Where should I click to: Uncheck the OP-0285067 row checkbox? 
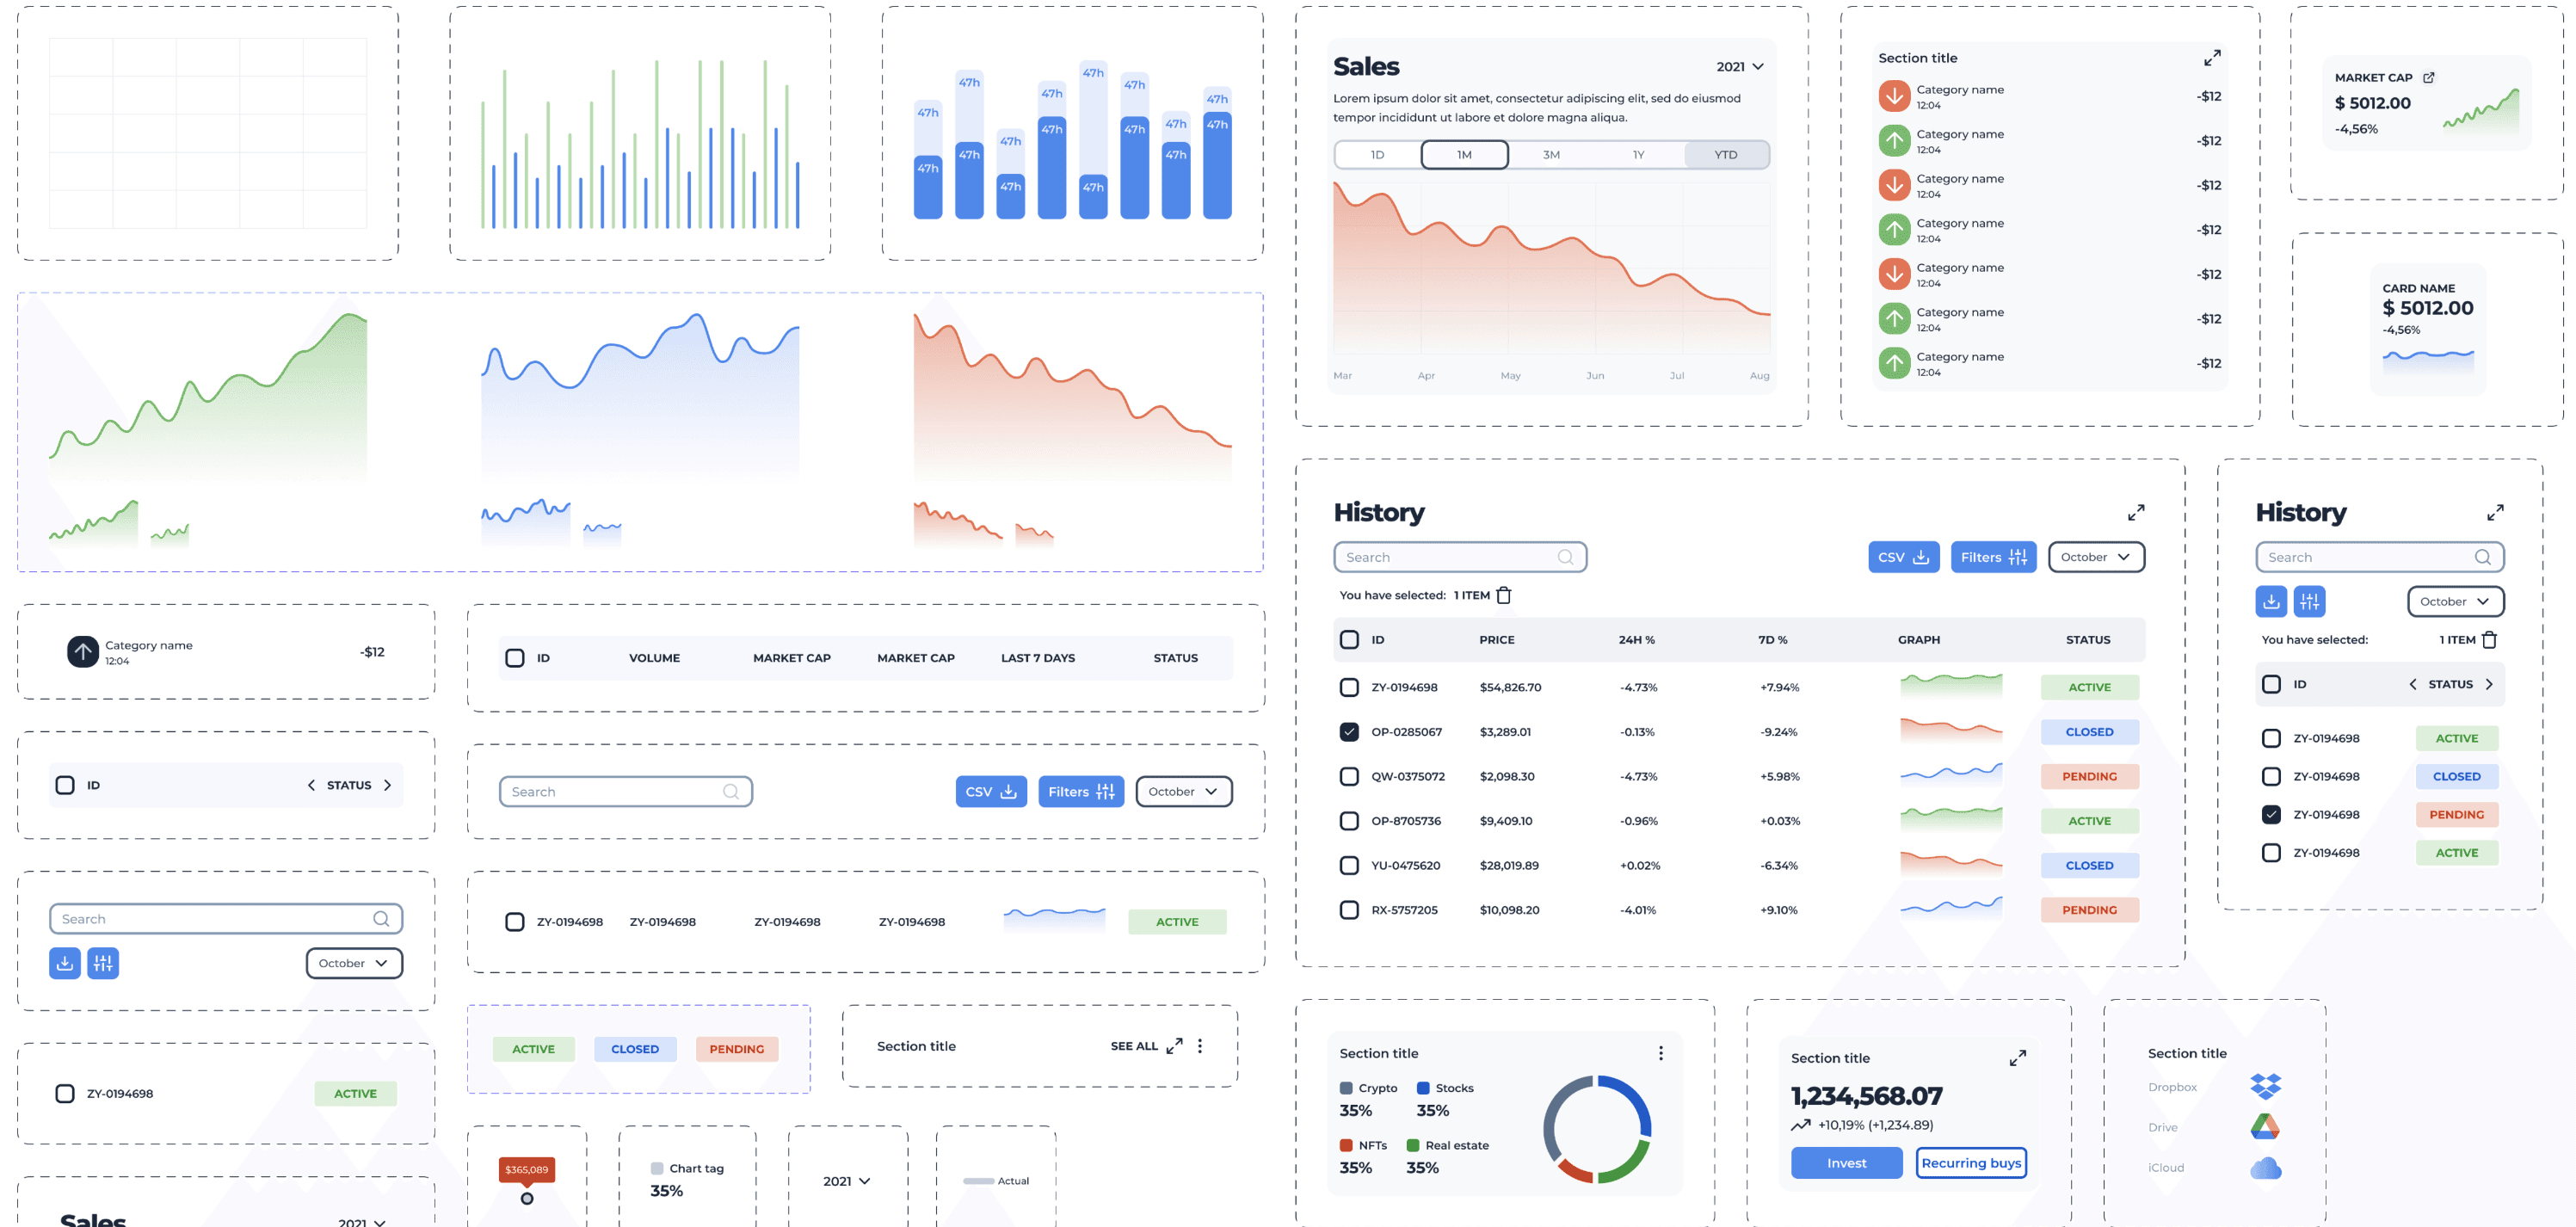pos(1349,732)
